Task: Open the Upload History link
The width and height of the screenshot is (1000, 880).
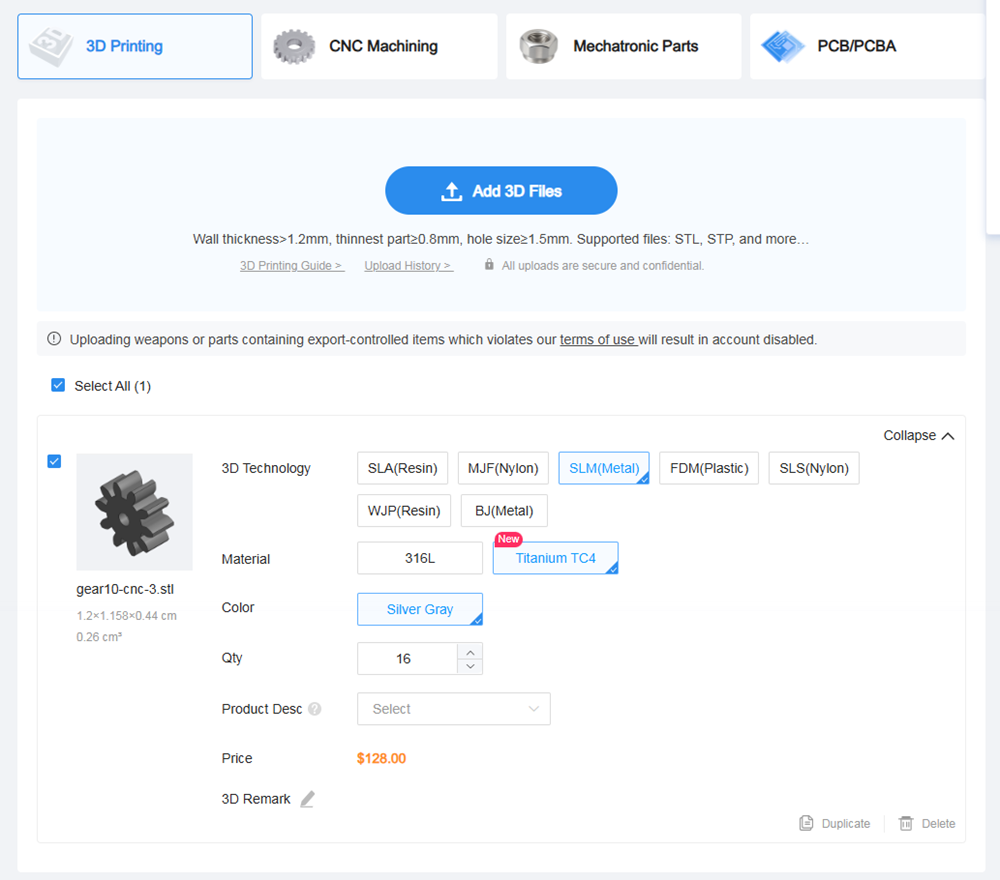Action: click(409, 266)
